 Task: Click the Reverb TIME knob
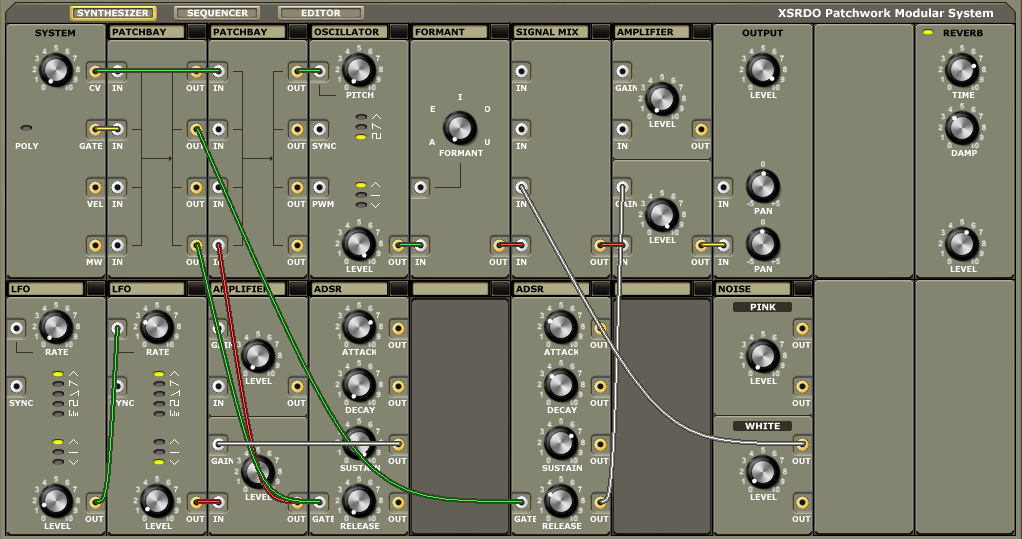point(962,70)
